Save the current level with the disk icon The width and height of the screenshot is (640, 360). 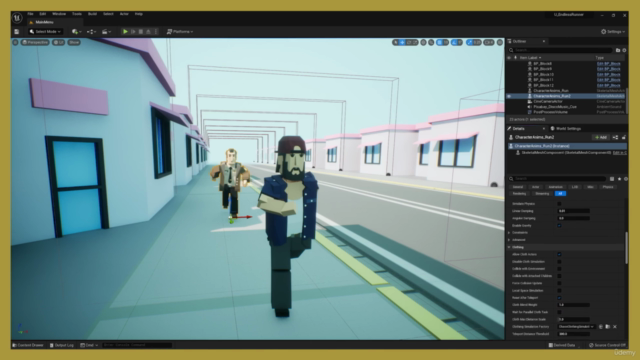pos(17,31)
